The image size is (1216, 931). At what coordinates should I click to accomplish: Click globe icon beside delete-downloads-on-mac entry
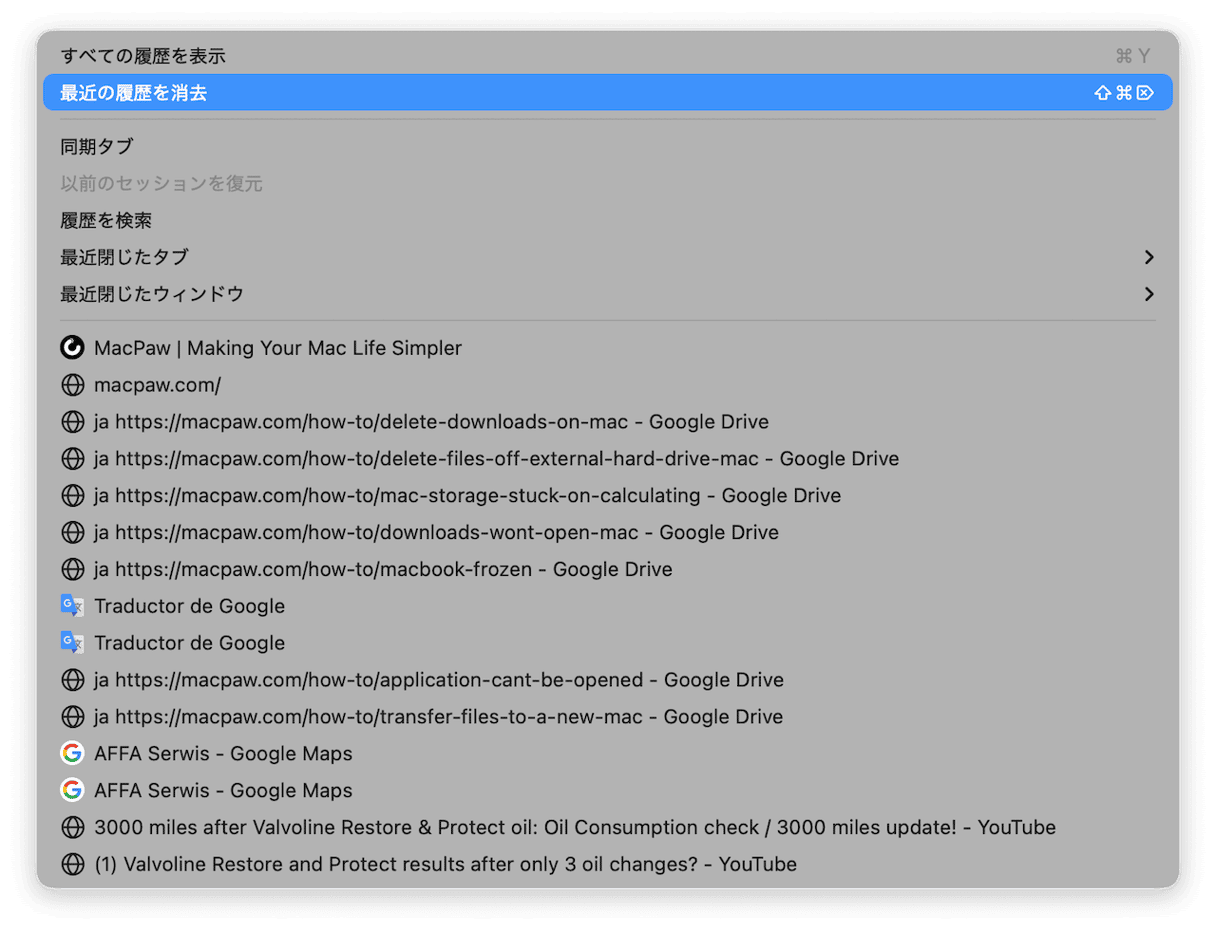72,422
